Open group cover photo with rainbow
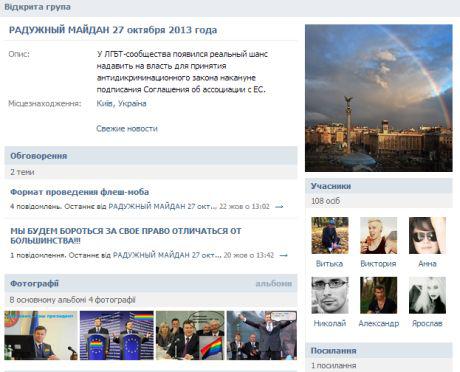This screenshot has height=372, width=460. [x=379, y=98]
